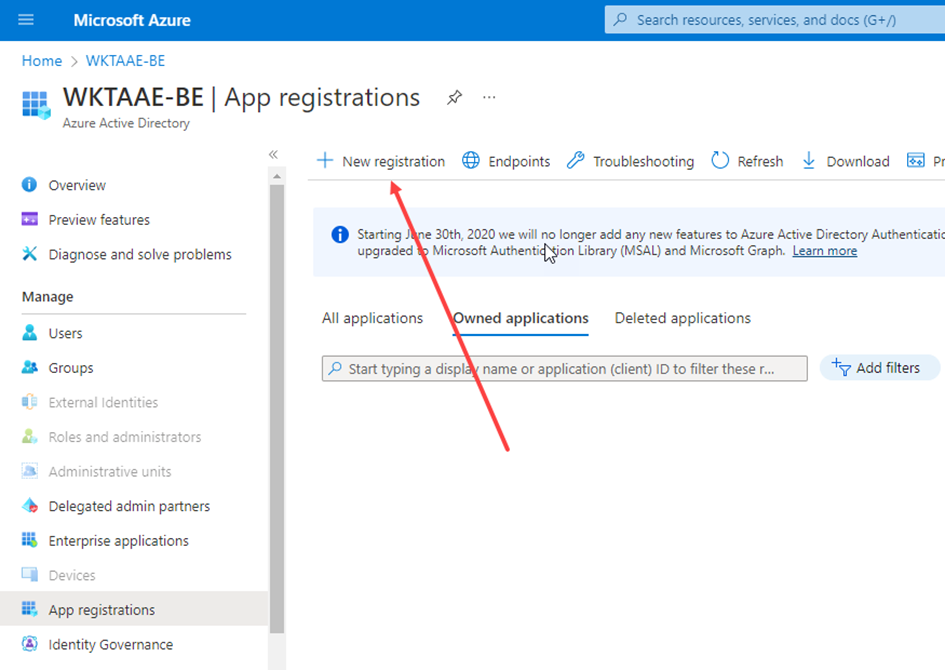Pin the App registrations blade
This screenshot has height=670, width=945.
point(454,97)
